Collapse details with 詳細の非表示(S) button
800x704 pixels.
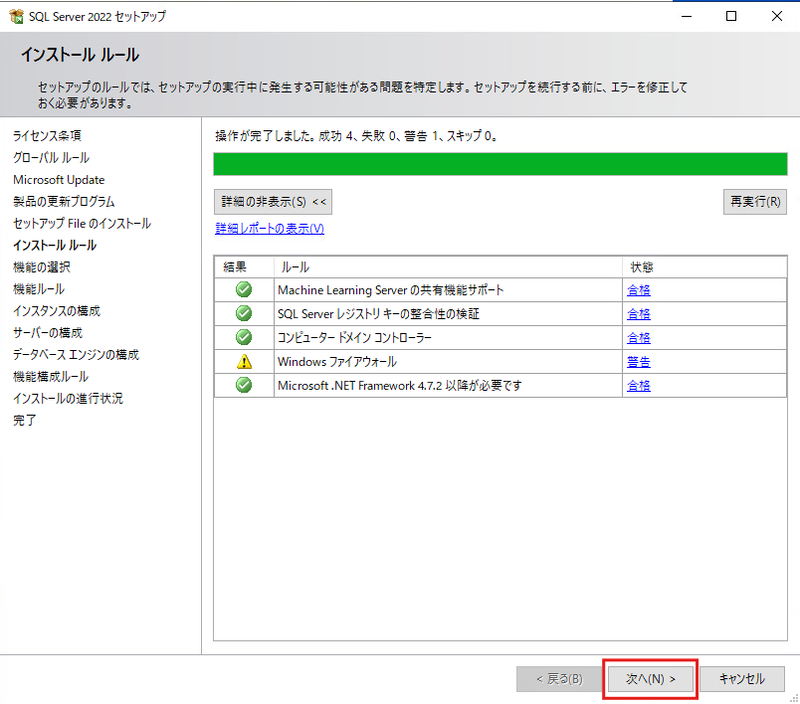tap(273, 202)
